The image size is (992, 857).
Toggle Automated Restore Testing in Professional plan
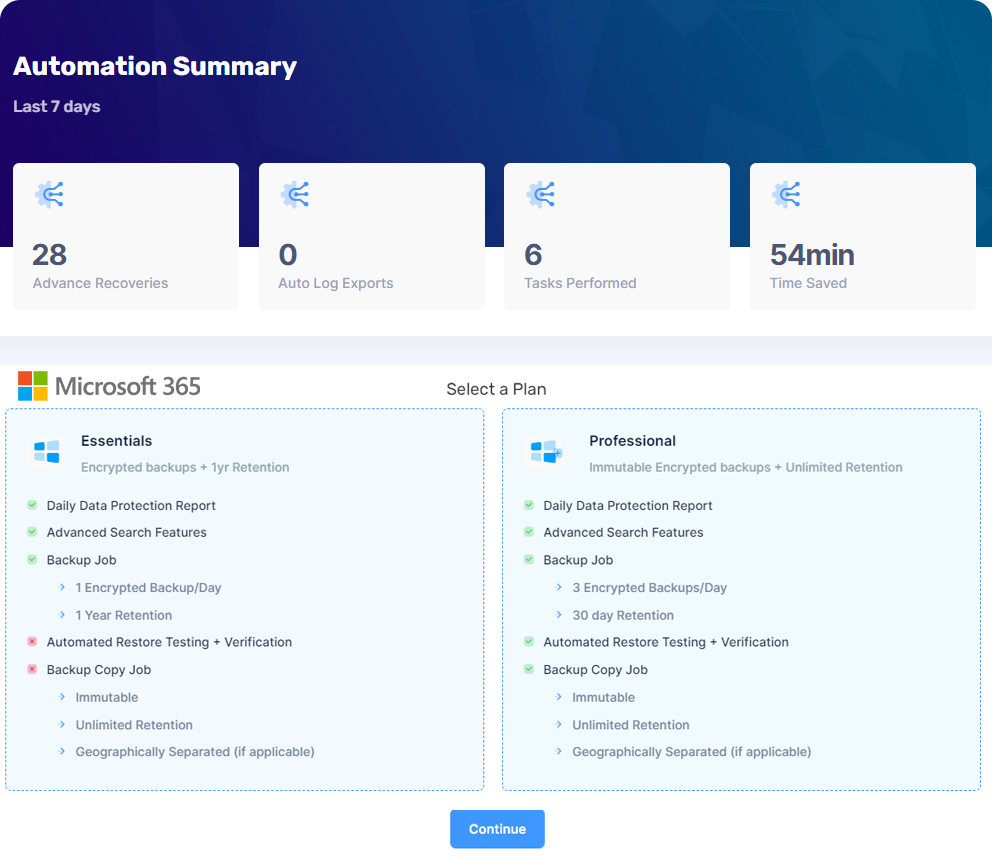pos(529,642)
